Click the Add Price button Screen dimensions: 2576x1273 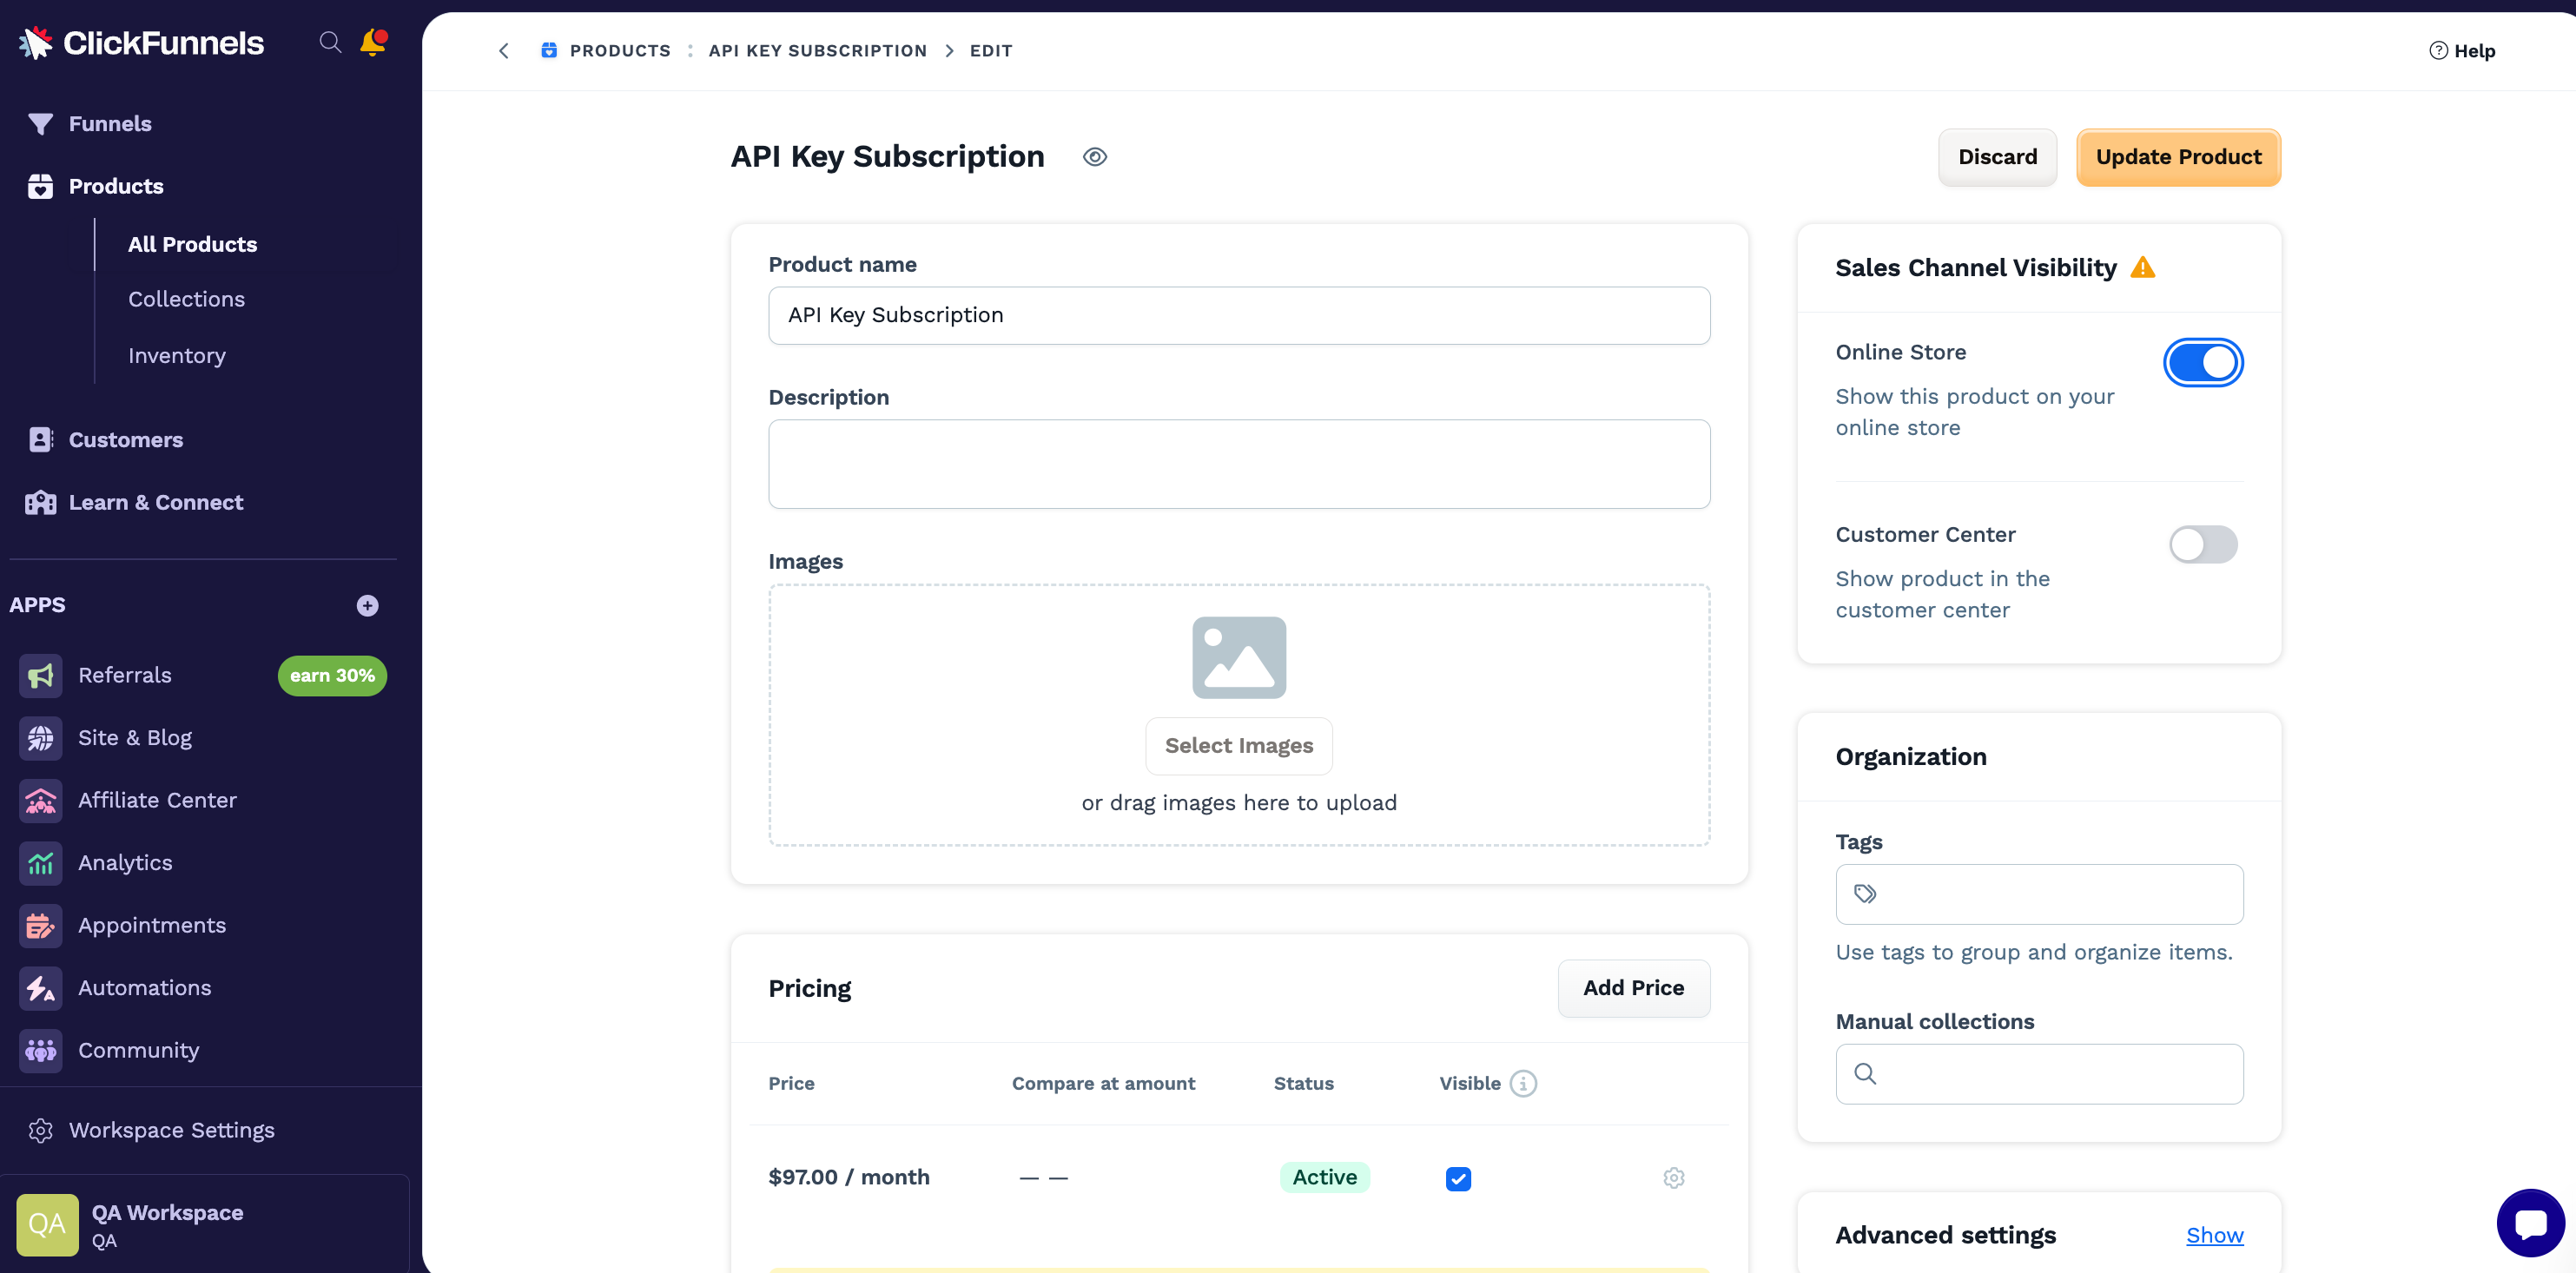(1633, 988)
